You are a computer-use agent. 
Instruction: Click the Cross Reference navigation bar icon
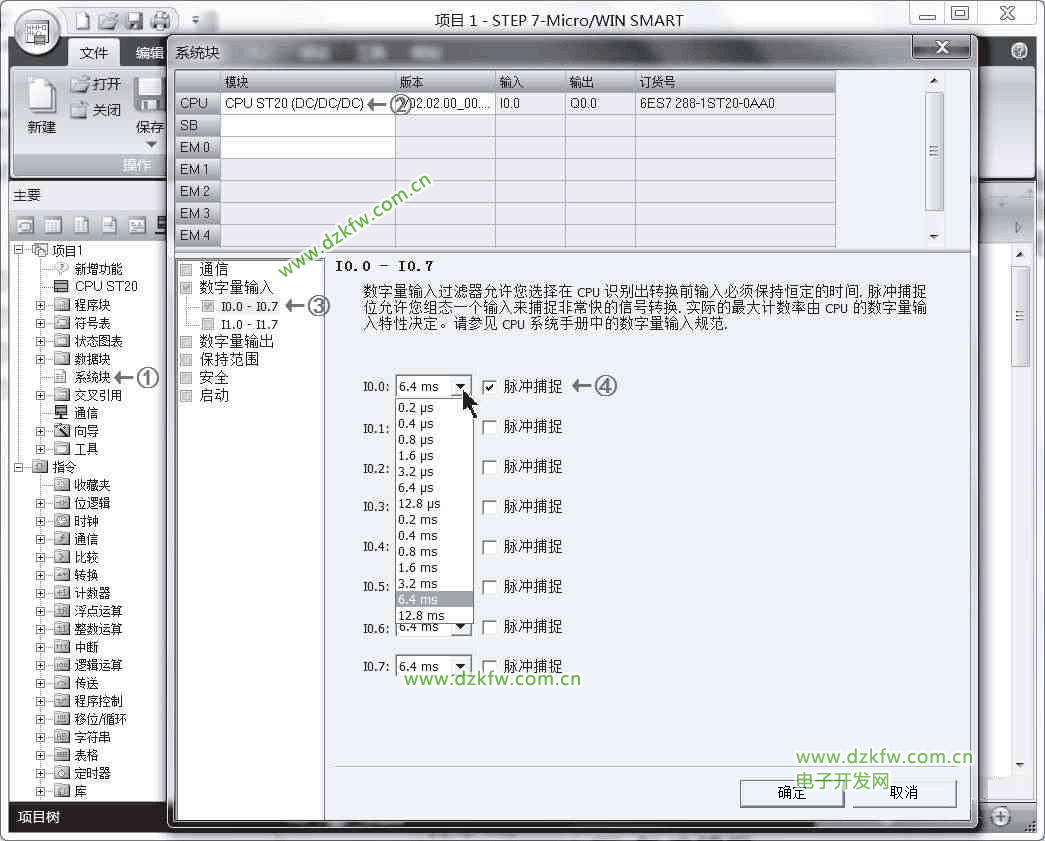[137, 226]
